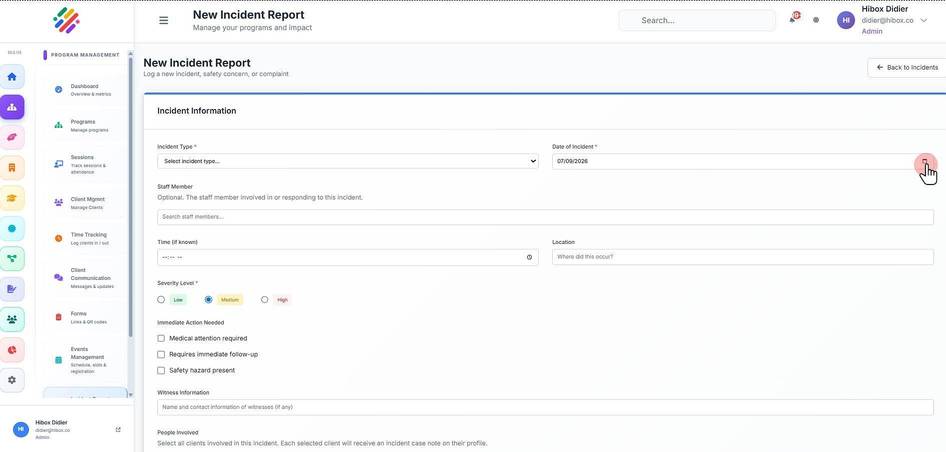The width and height of the screenshot is (946, 452).
Task: Click the Date of Incident field
Action: coord(743,161)
